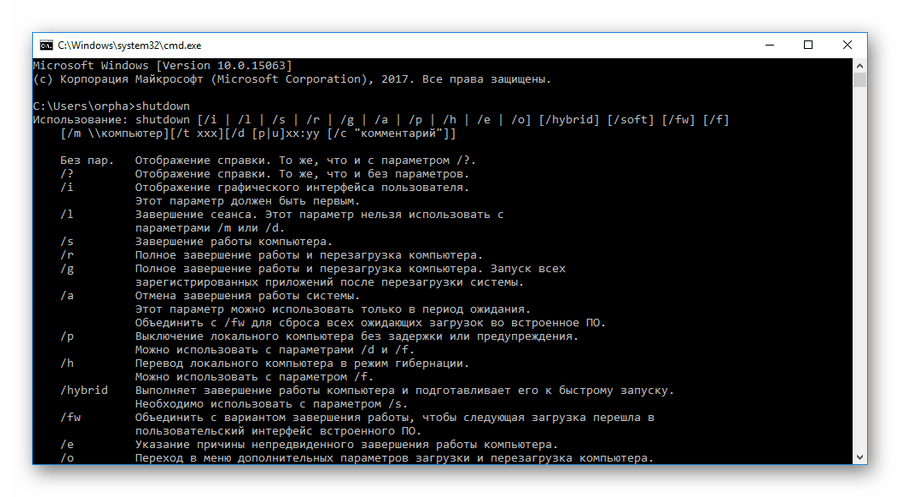This screenshot has height=497, width=900.
Task: Click the /s parameter row
Action: 67,241
